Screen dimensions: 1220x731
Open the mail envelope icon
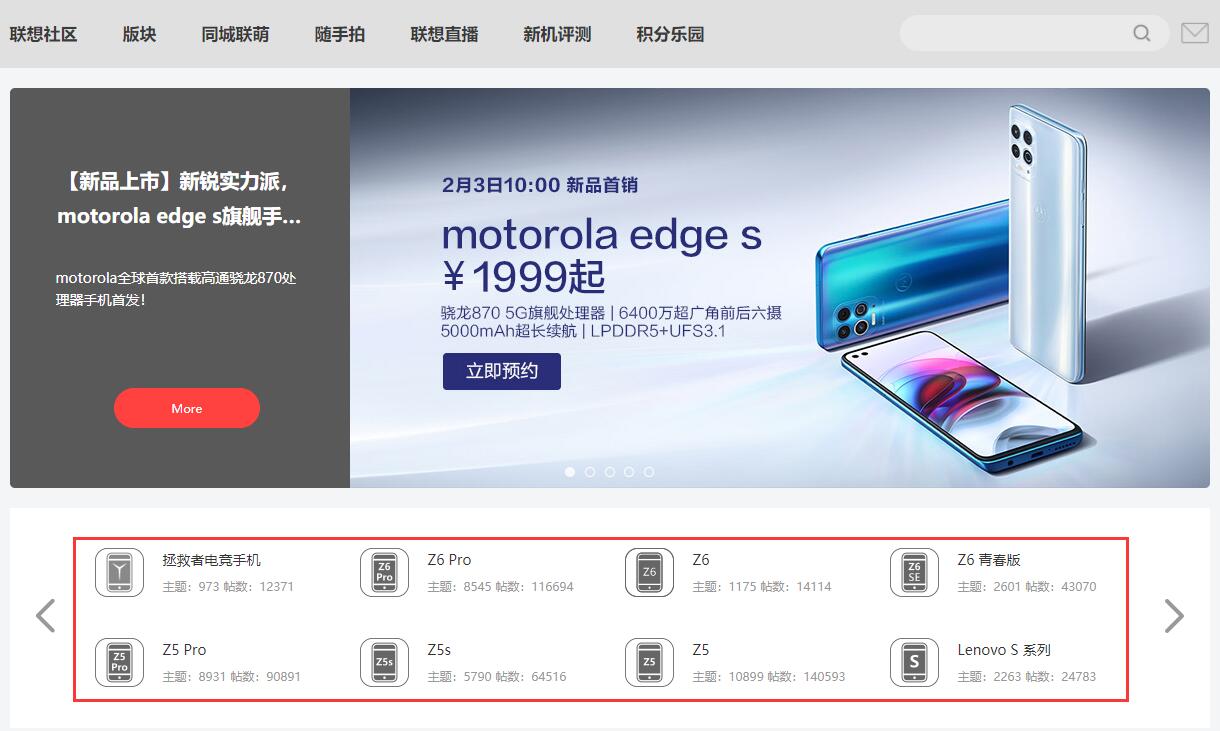(1194, 34)
